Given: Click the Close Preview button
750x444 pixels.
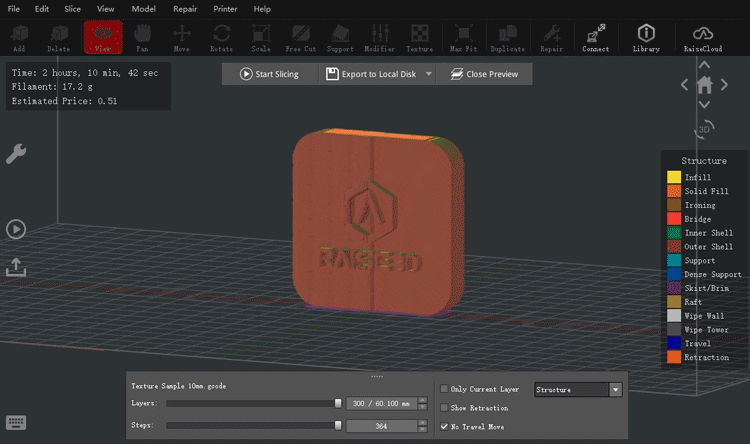Looking at the screenshot, I should tap(484, 74).
